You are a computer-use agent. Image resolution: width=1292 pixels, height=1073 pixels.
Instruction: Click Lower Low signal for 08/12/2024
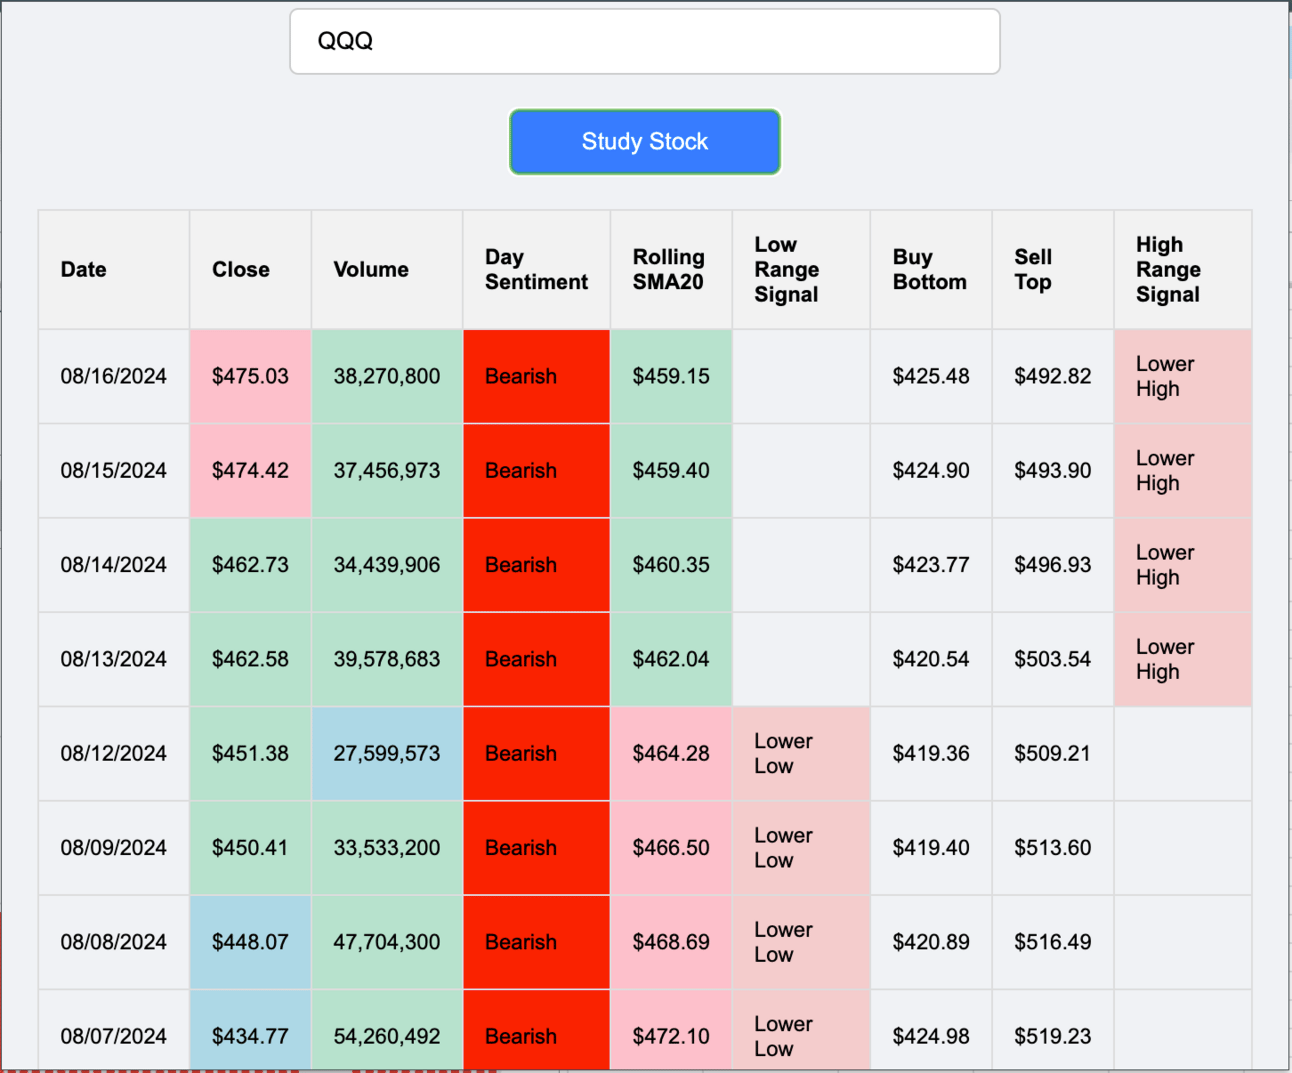(x=802, y=754)
